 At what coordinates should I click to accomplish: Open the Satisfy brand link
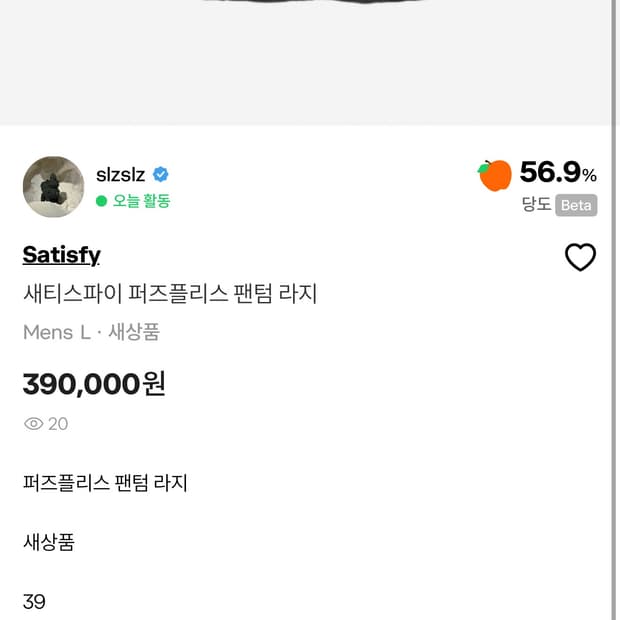pyautogui.click(x=61, y=255)
